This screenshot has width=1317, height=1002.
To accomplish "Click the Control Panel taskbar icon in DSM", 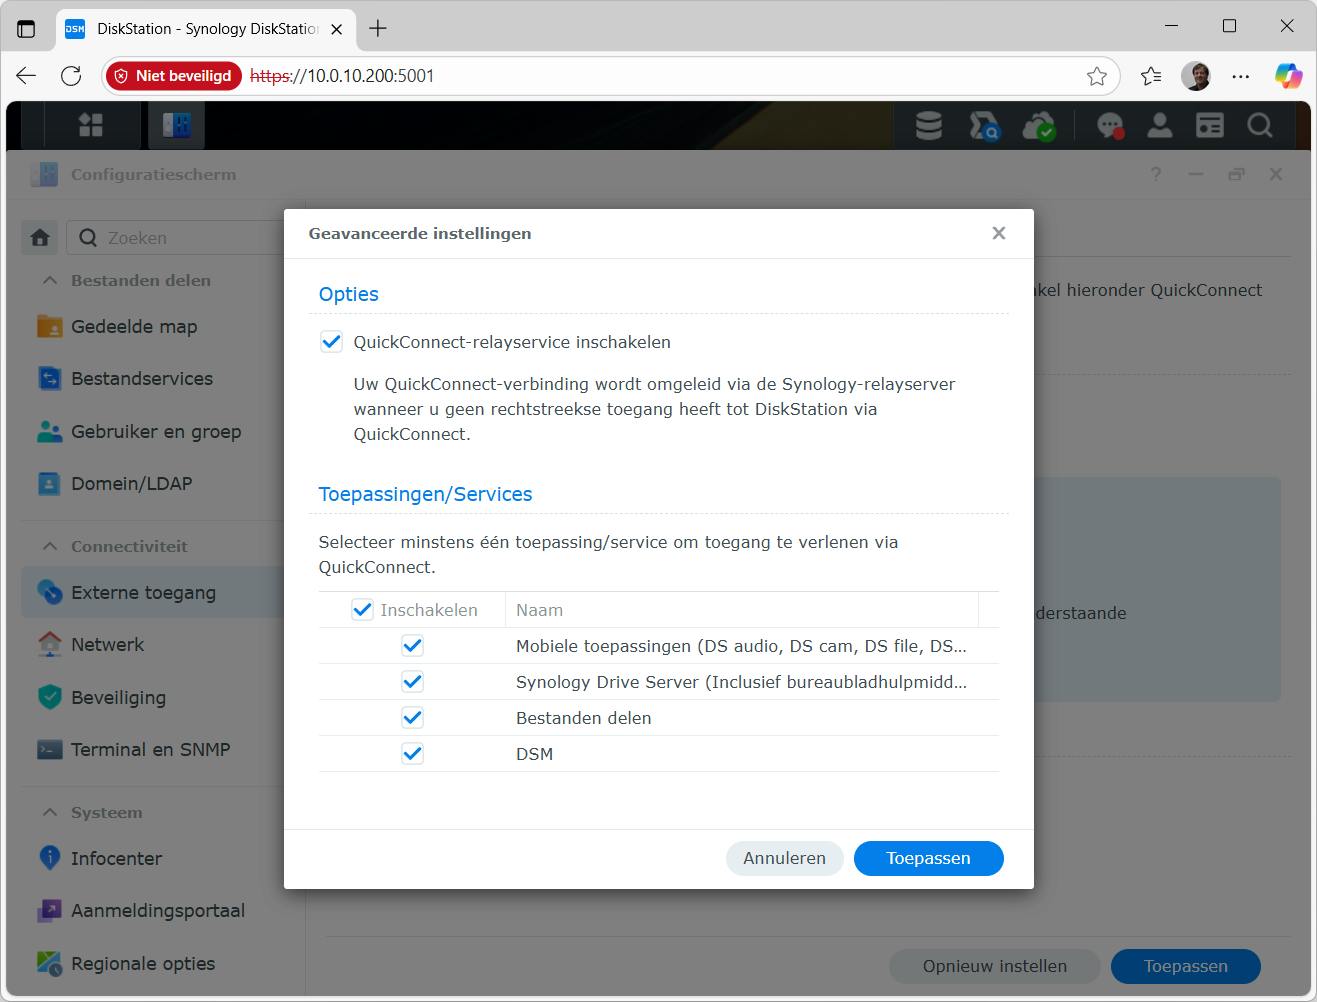I will point(176,125).
